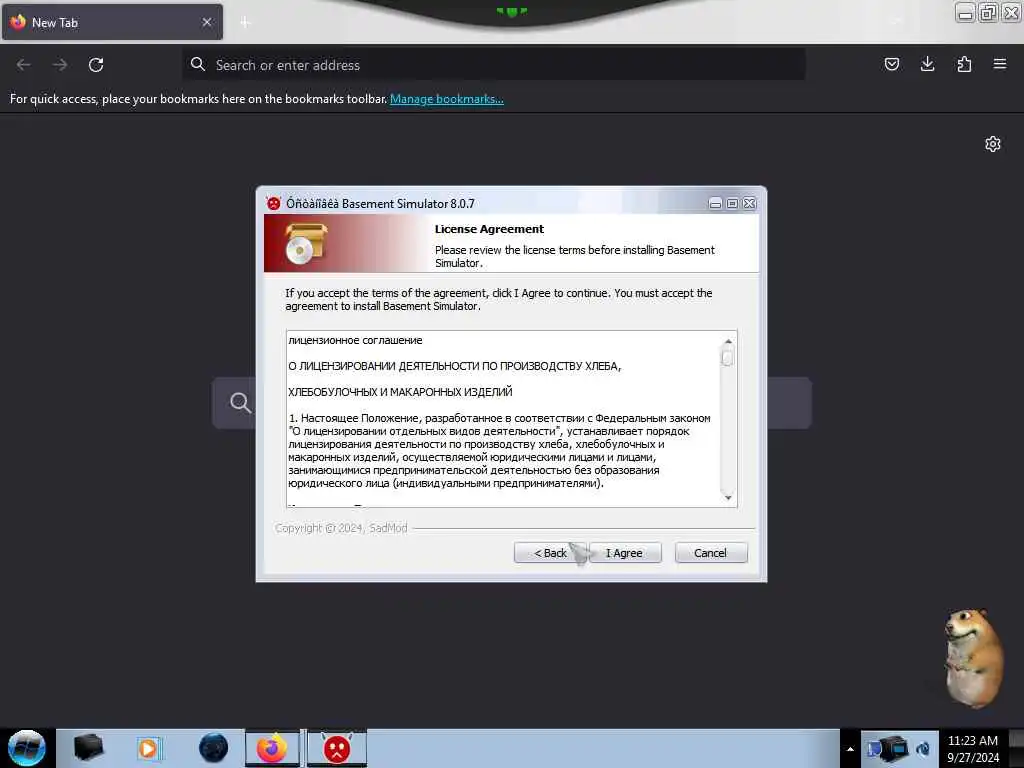Maximize the installer dialog

pyautogui.click(x=732, y=204)
